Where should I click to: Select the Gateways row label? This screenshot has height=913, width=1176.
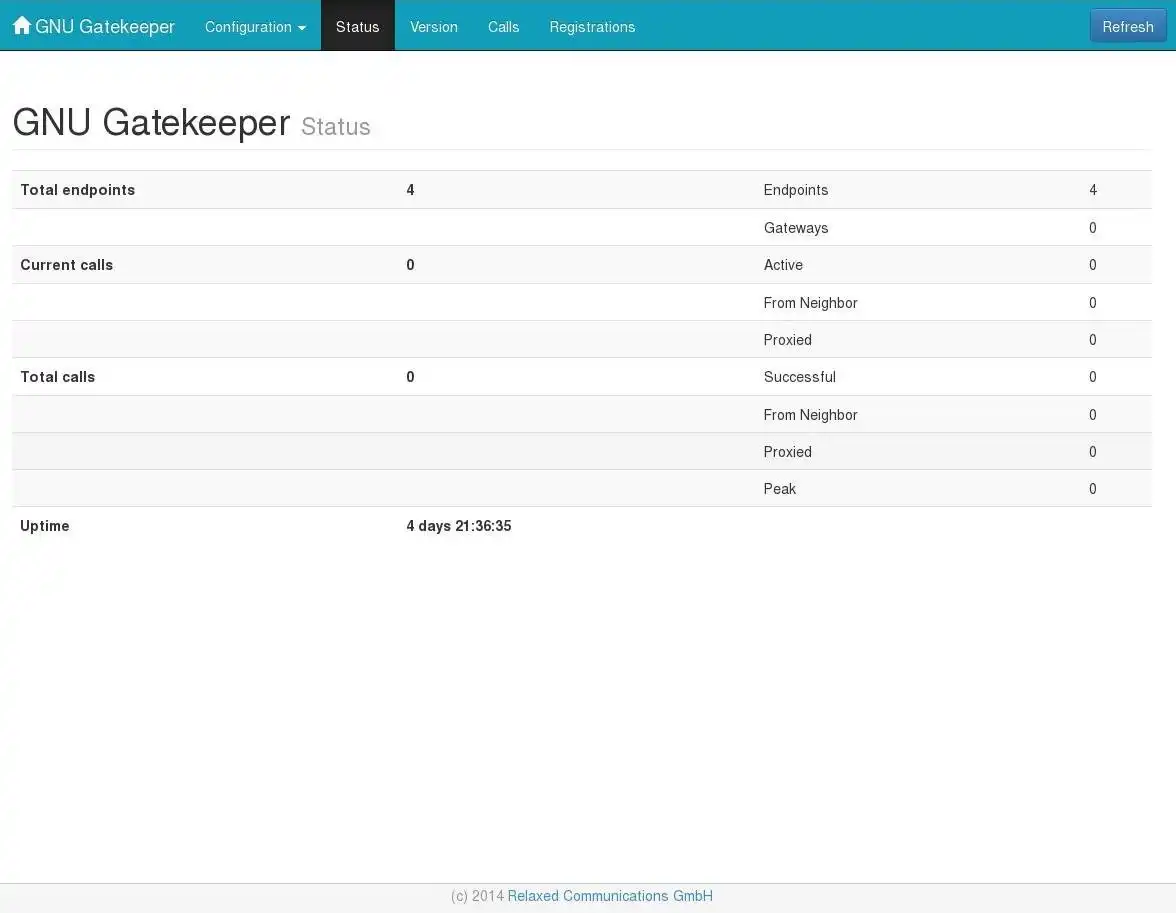pyautogui.click(x=796, y=228)
